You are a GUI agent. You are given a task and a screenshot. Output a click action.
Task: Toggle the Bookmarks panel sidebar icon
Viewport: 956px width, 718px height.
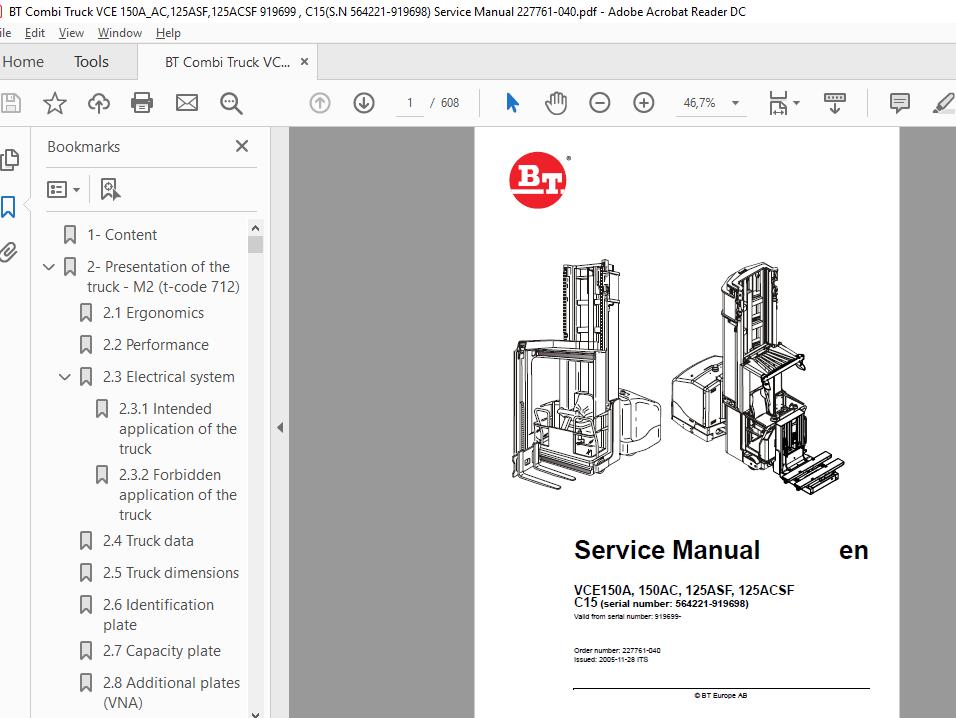(9, 207)
